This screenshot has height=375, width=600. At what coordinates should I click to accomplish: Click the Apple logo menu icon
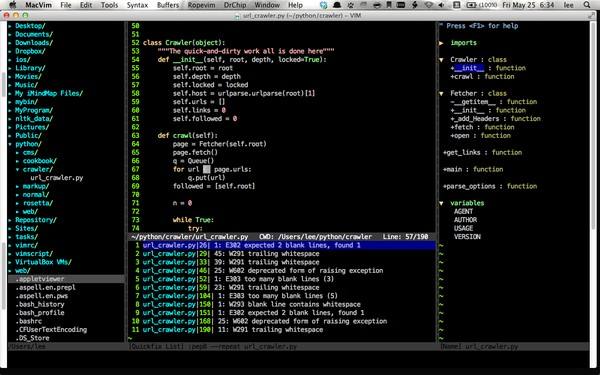click(13, 5)
